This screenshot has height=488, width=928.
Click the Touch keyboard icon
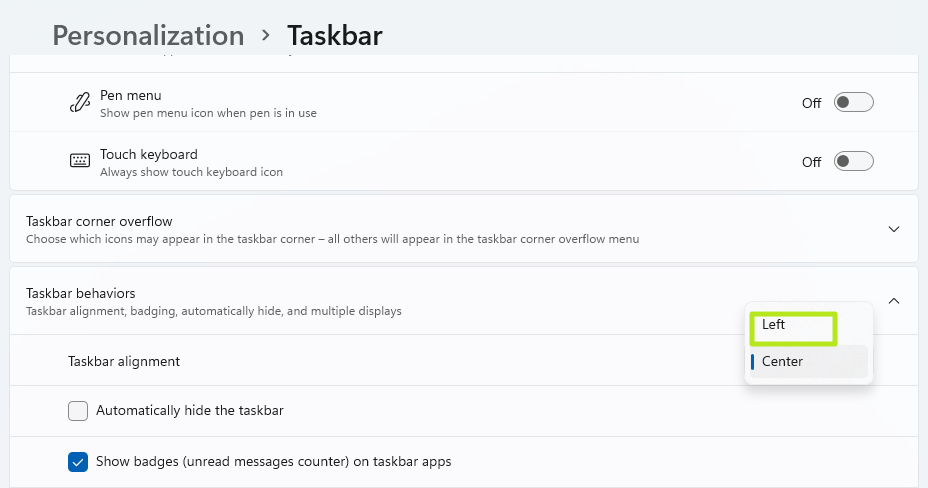click(x=80, y=161)
